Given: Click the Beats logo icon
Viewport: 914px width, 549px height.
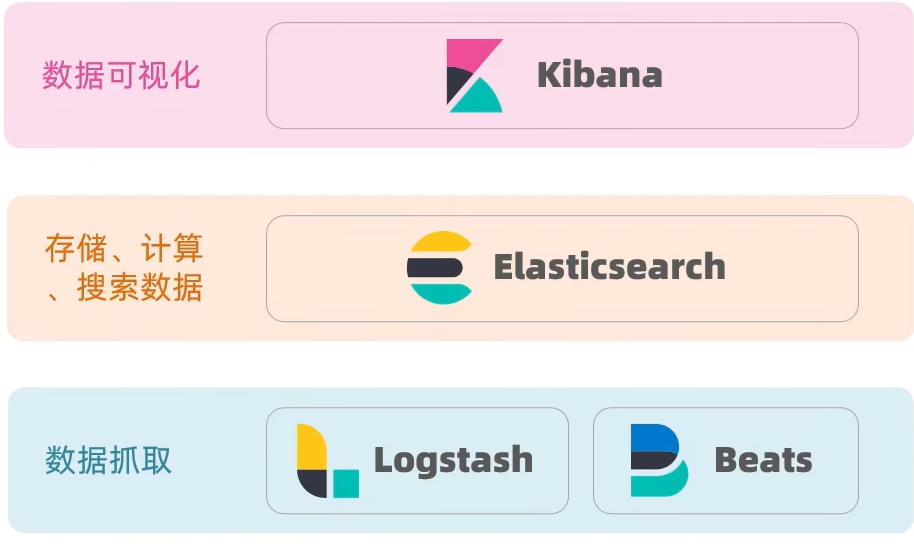Looking at the screenshot, I should click(659, 460).
